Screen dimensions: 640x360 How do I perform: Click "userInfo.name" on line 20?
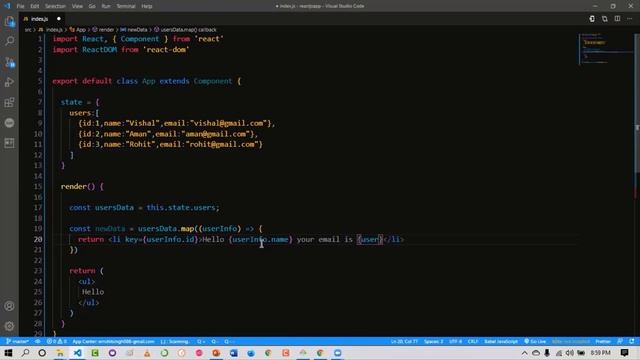(x=260, y=239)
